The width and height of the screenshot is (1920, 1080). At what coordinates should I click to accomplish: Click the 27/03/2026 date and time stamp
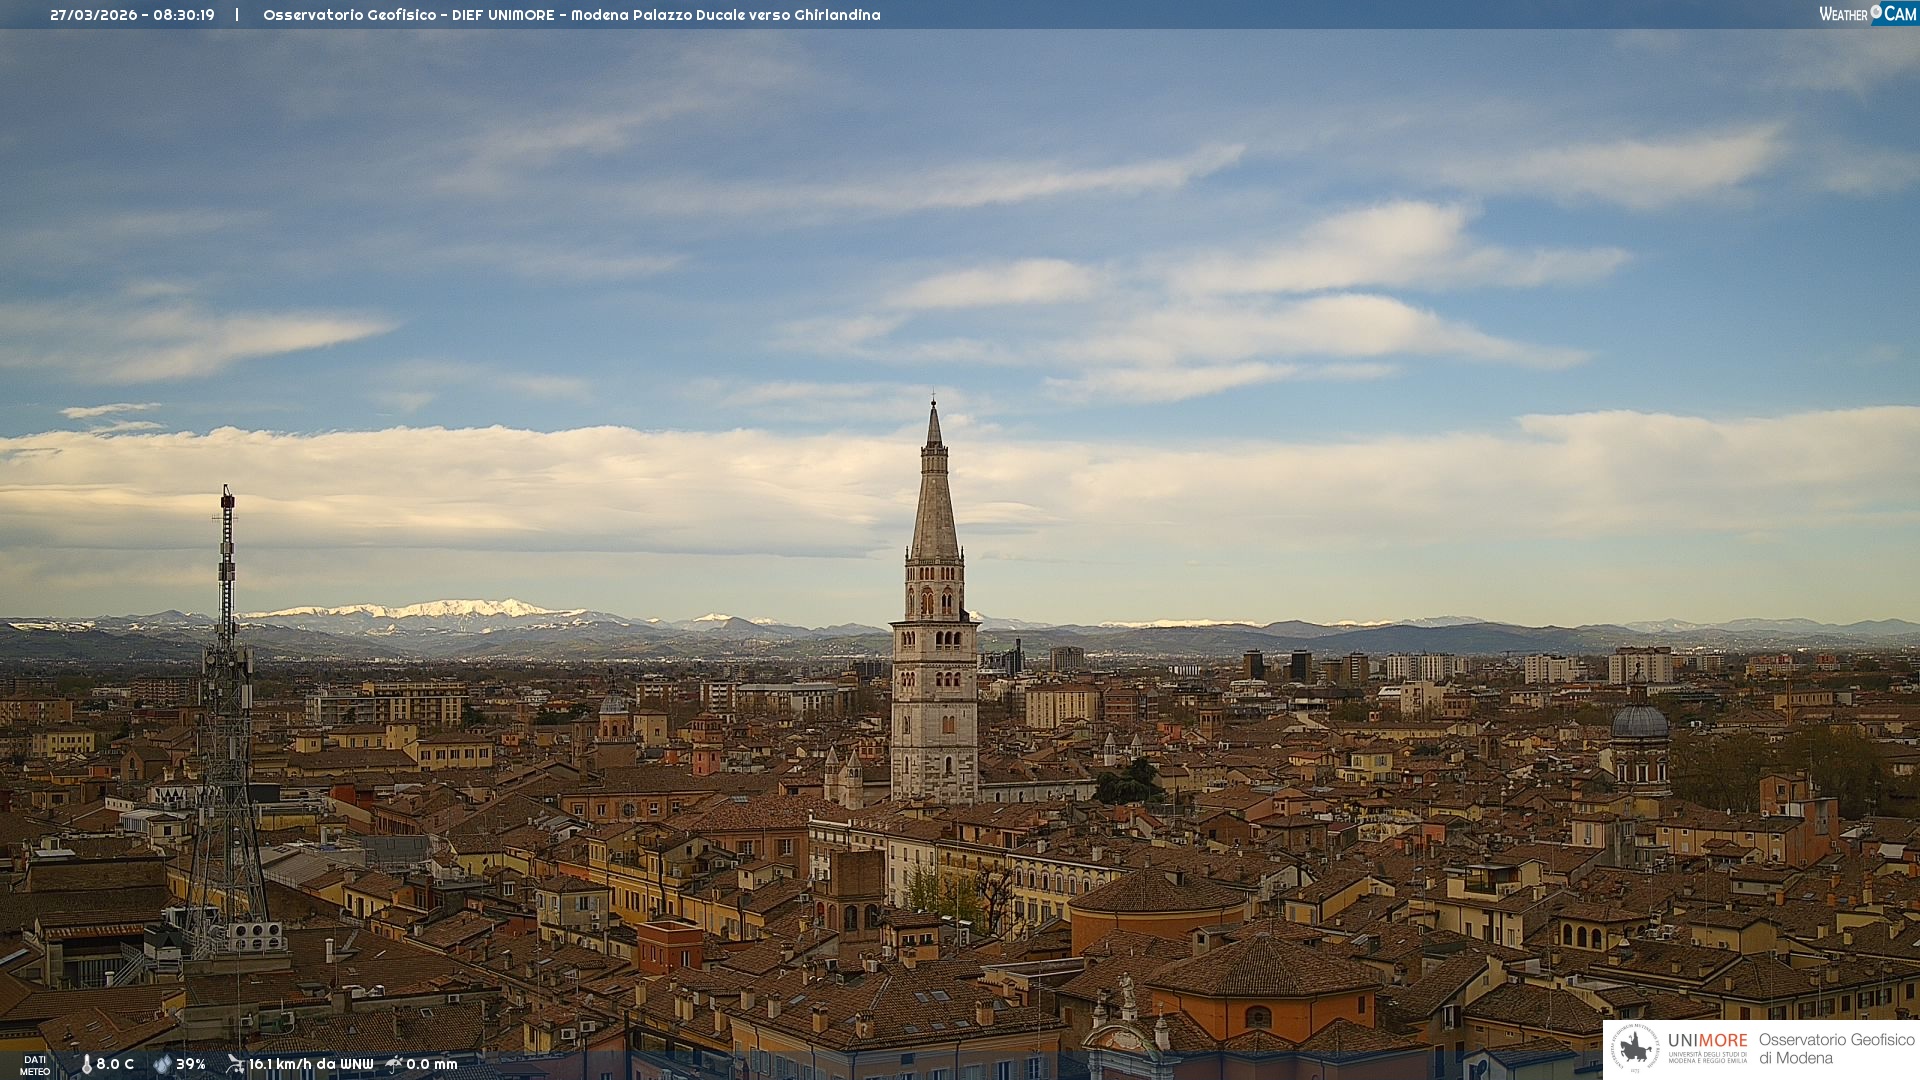point(132,15)
